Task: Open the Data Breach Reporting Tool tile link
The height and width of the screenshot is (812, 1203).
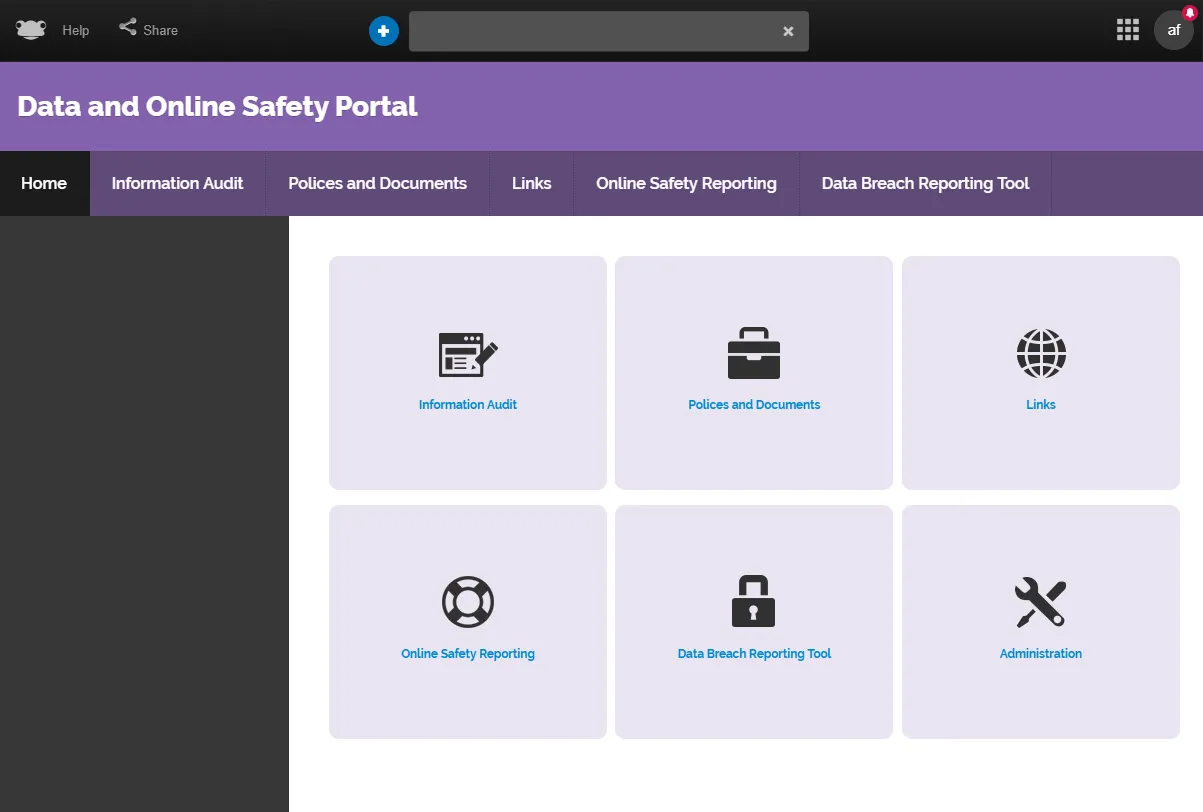Action: coord(754,654)
